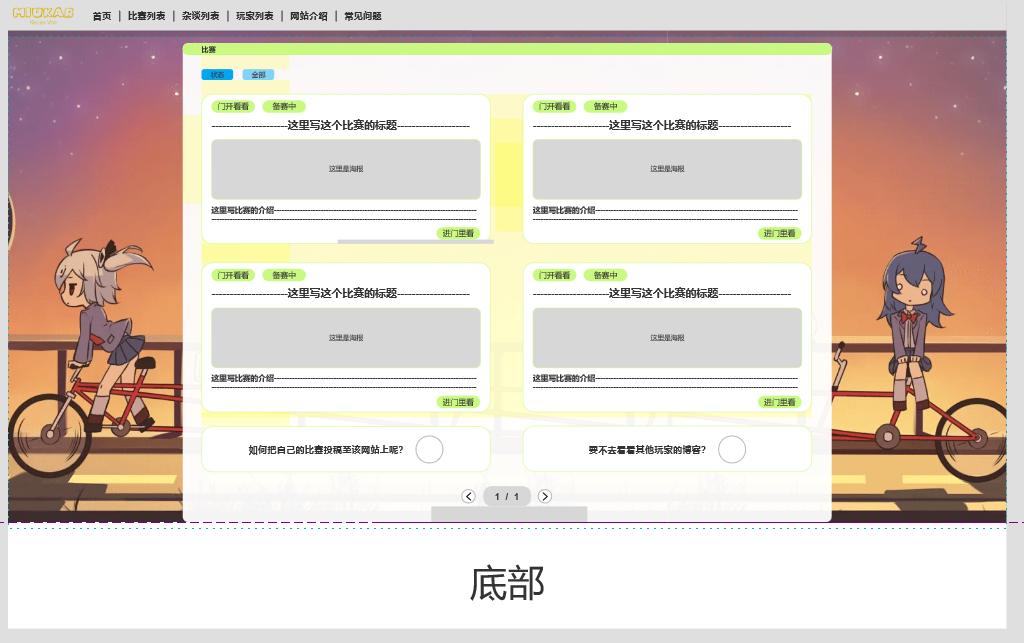The height and width of the screenshot is (643, 1024).
Task: Click the 备赛中 tag on the top-right card
Action: (605, 106)
